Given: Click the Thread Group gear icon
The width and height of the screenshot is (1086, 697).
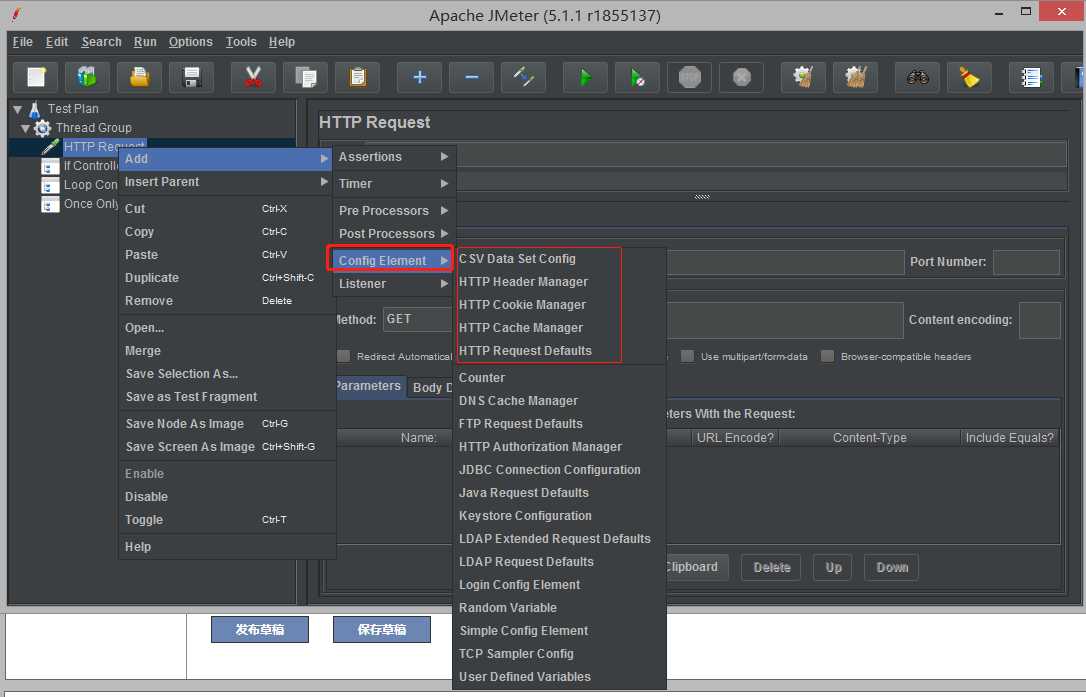Looking at the screenshot, I should (x=43, y=128).
